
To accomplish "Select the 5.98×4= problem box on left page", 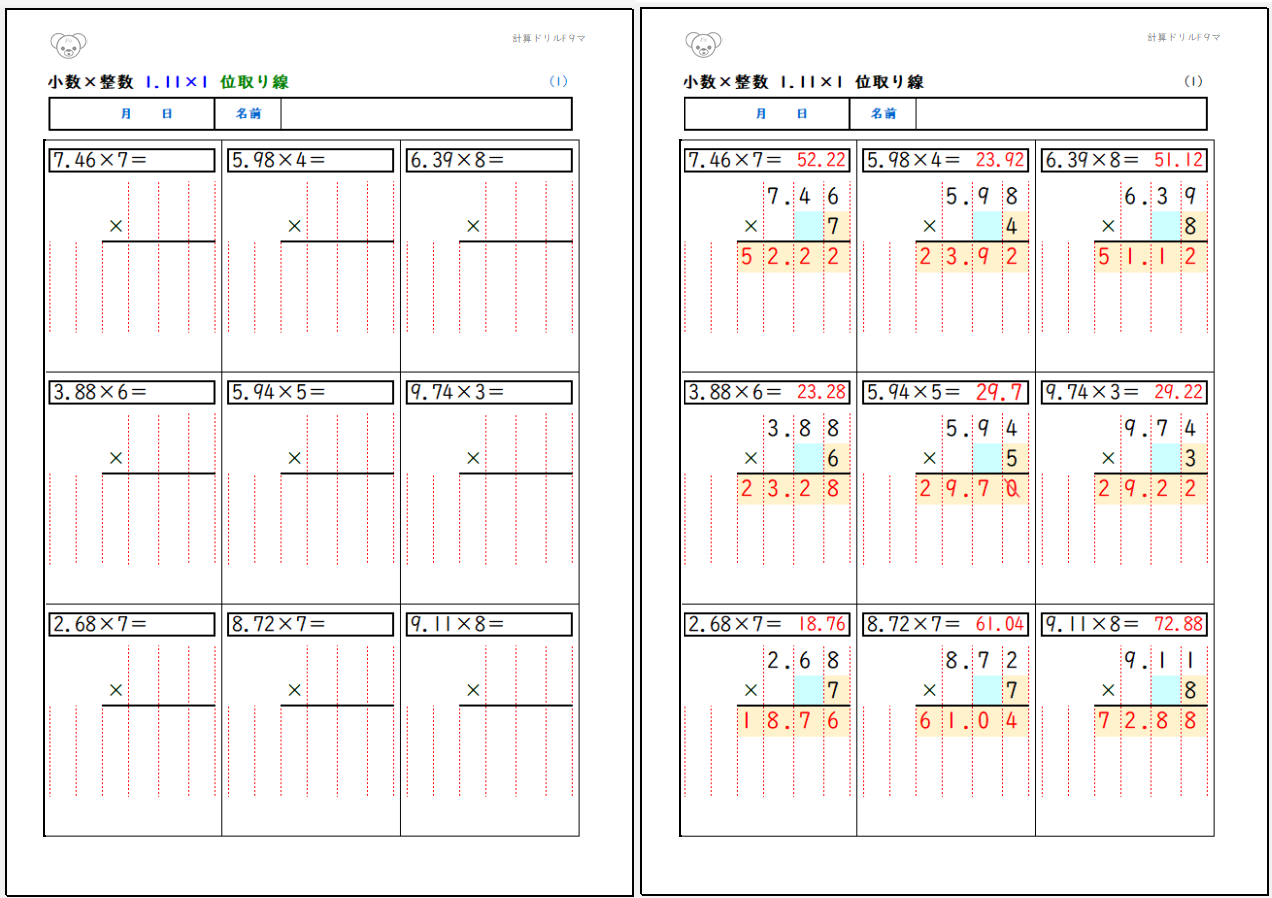I will coord(310,160).
